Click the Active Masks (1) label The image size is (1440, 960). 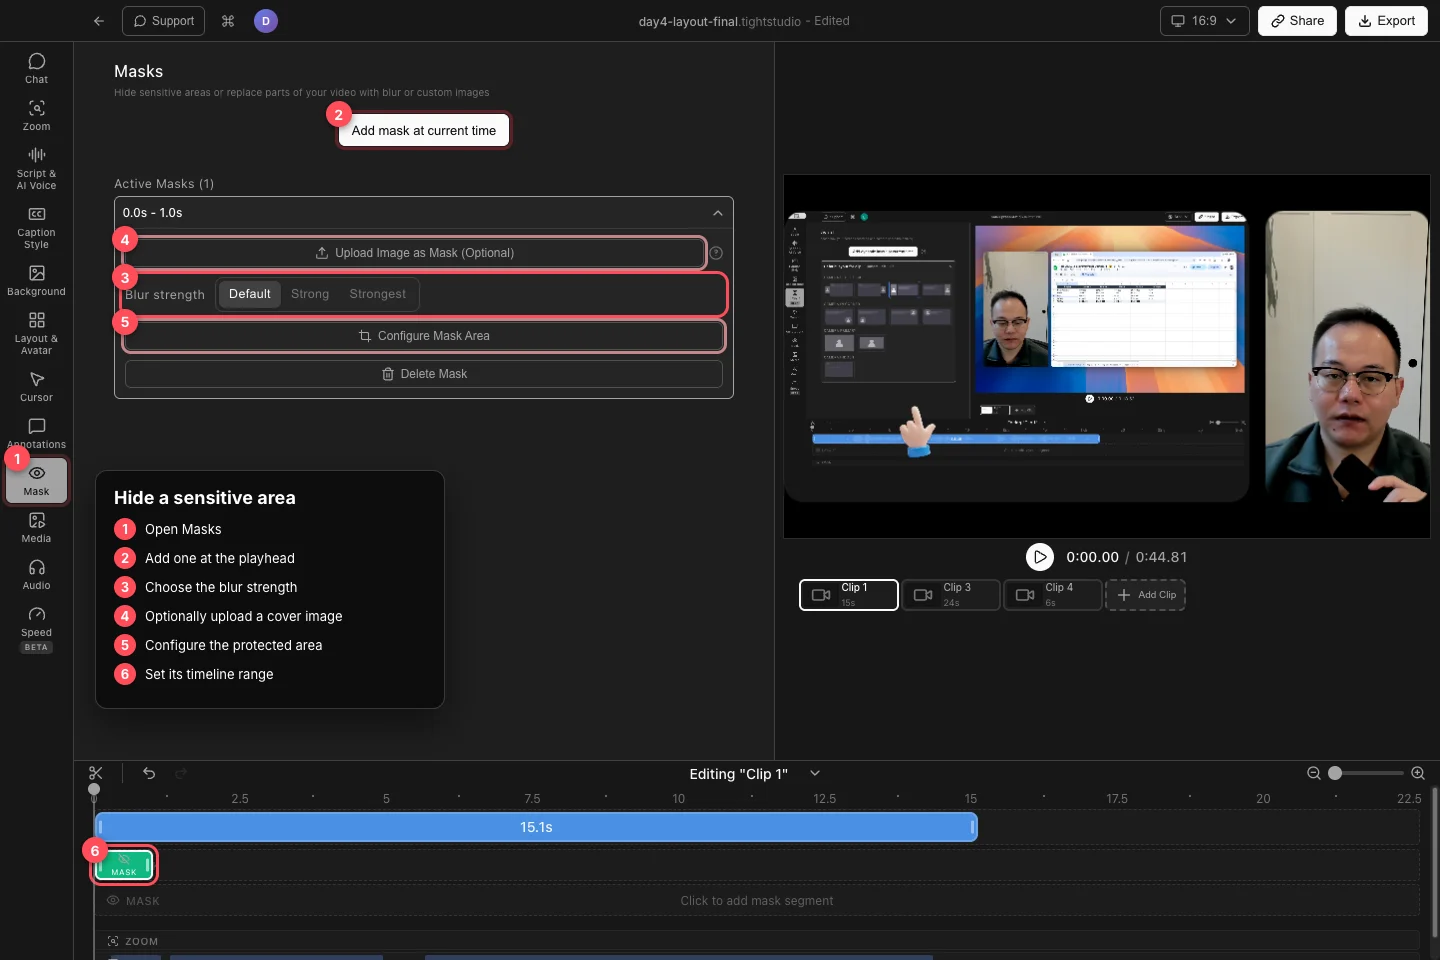(x=164, y=184)
